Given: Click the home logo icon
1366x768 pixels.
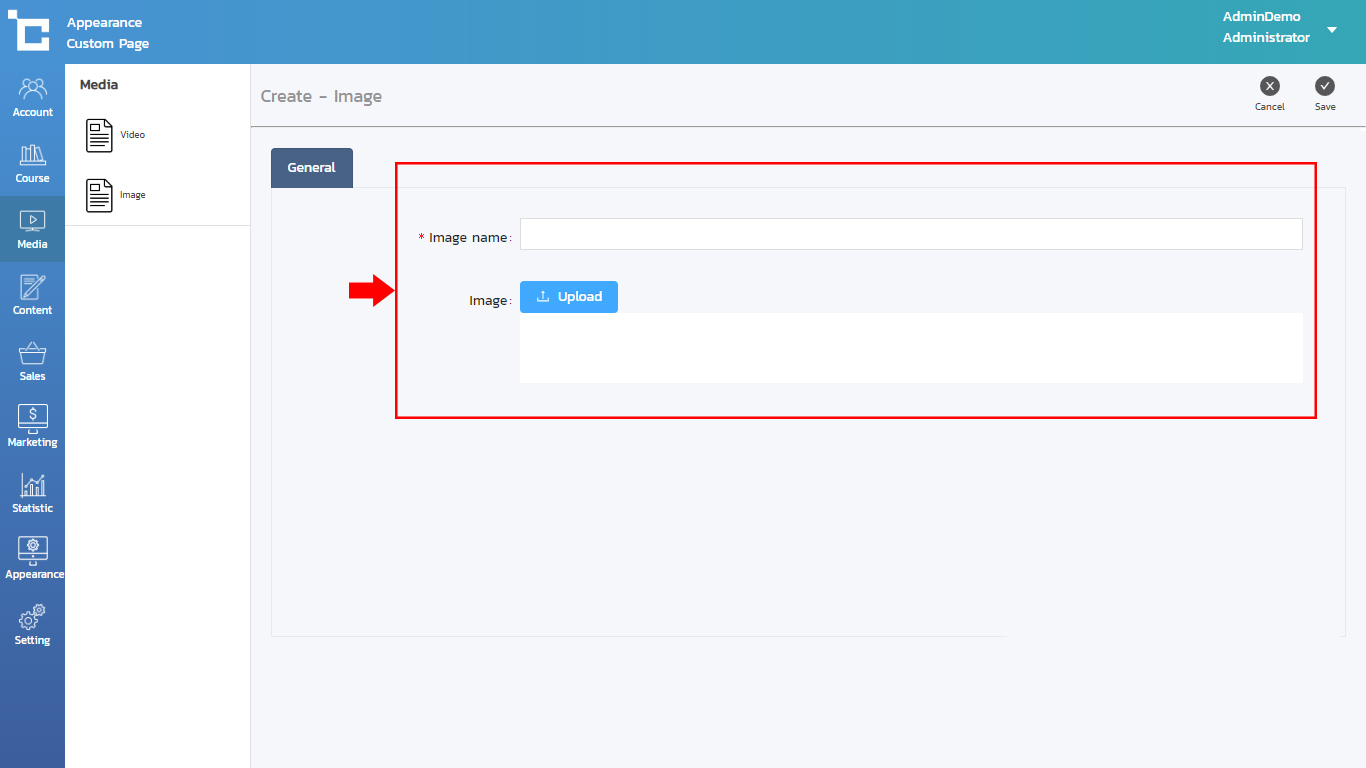Looking at the screenshot, I should pyautogui.click(x=29, y=30).
